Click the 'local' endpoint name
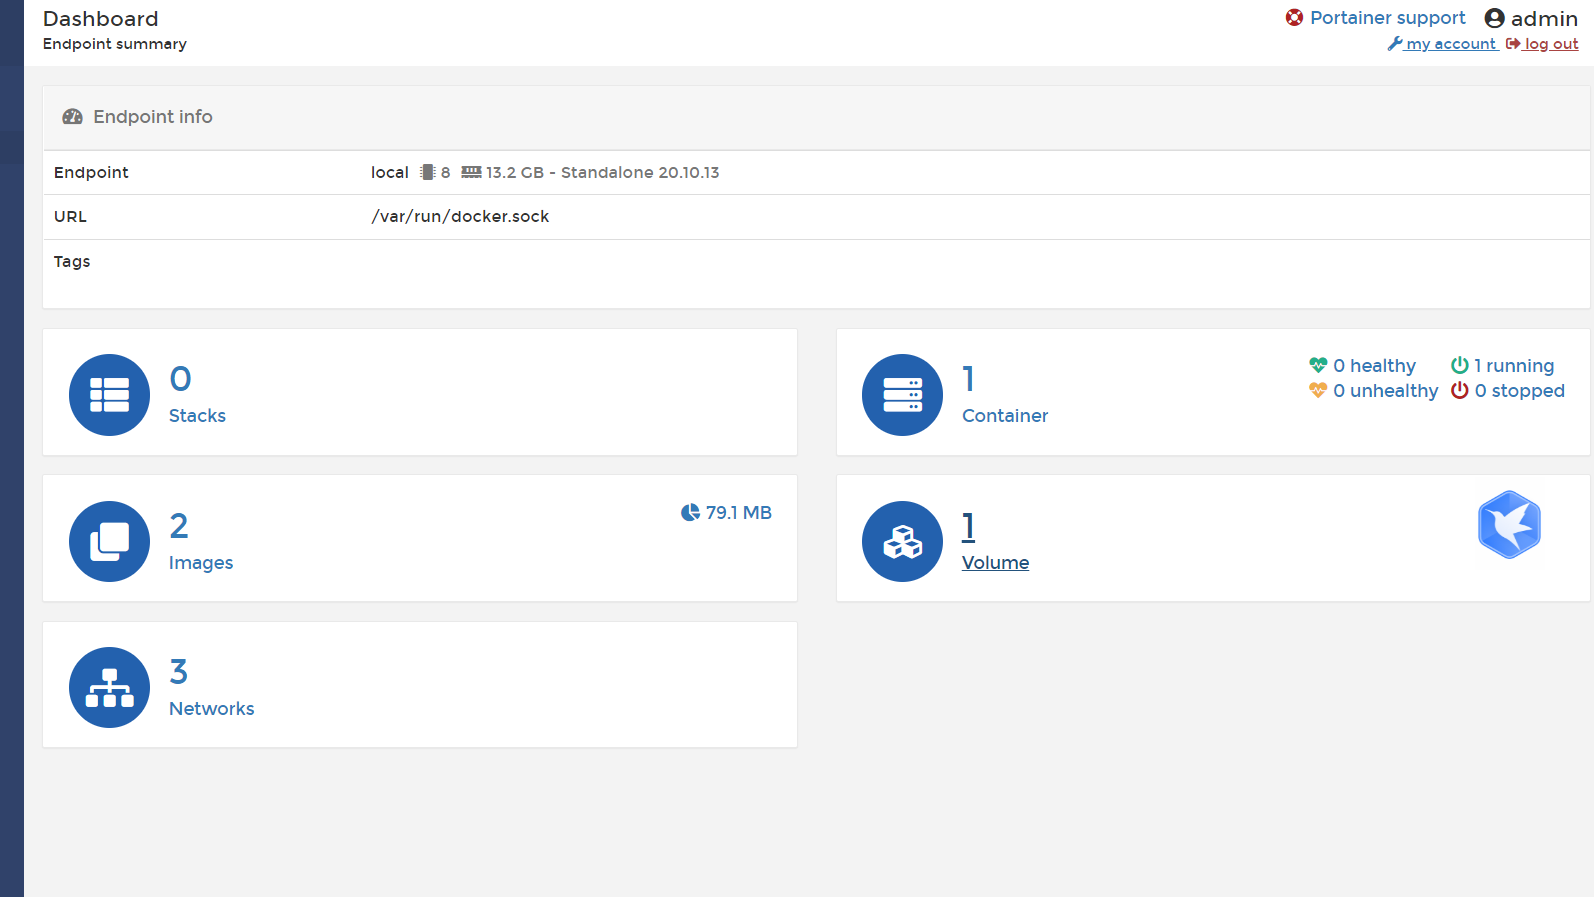Image resolution: width=1594 pixels, height=897 pixels. click(x=390, y=172)
